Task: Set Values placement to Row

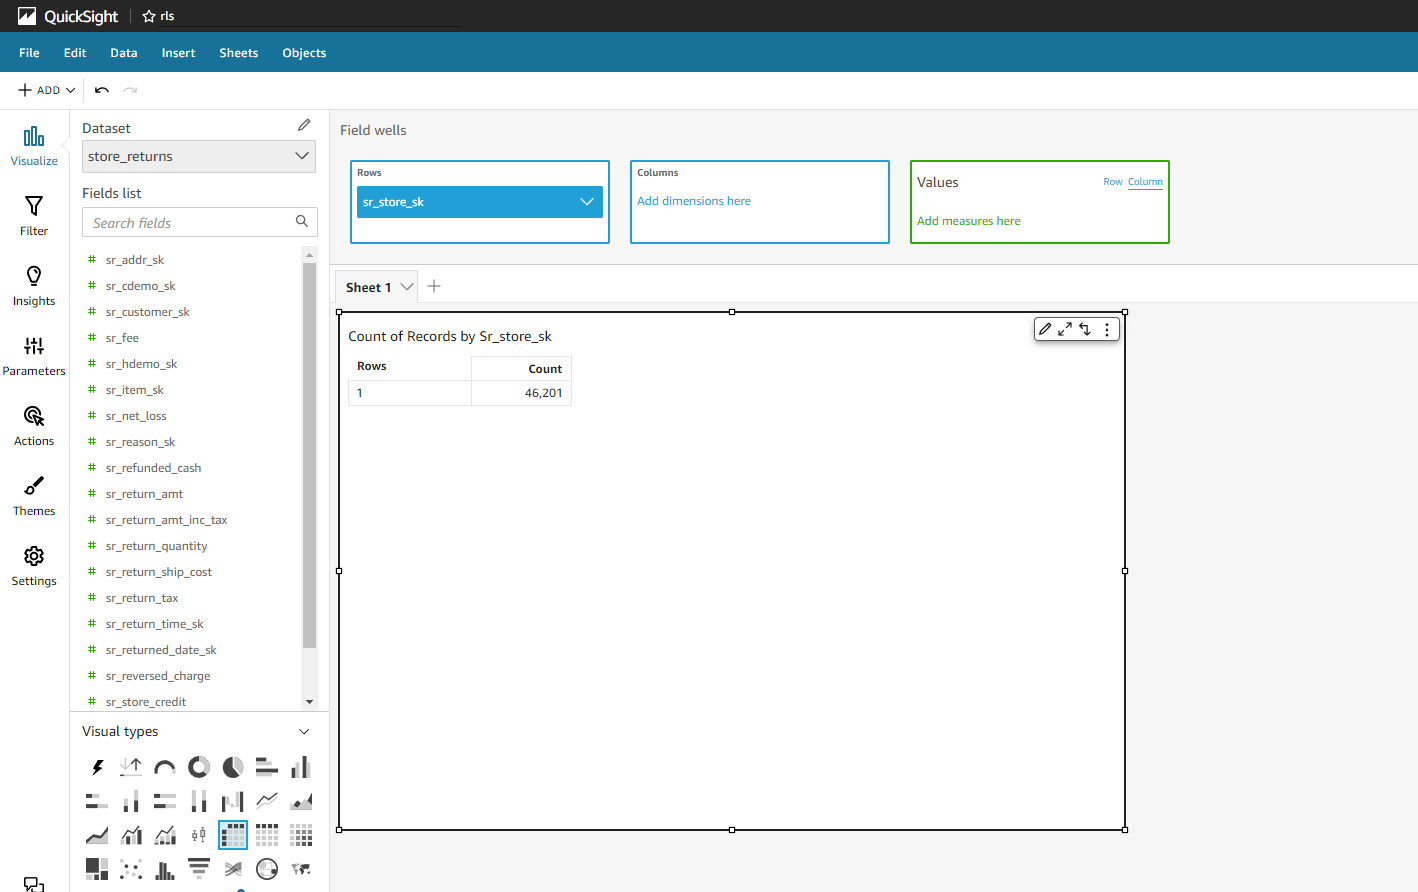Action: coord(1113,182)
